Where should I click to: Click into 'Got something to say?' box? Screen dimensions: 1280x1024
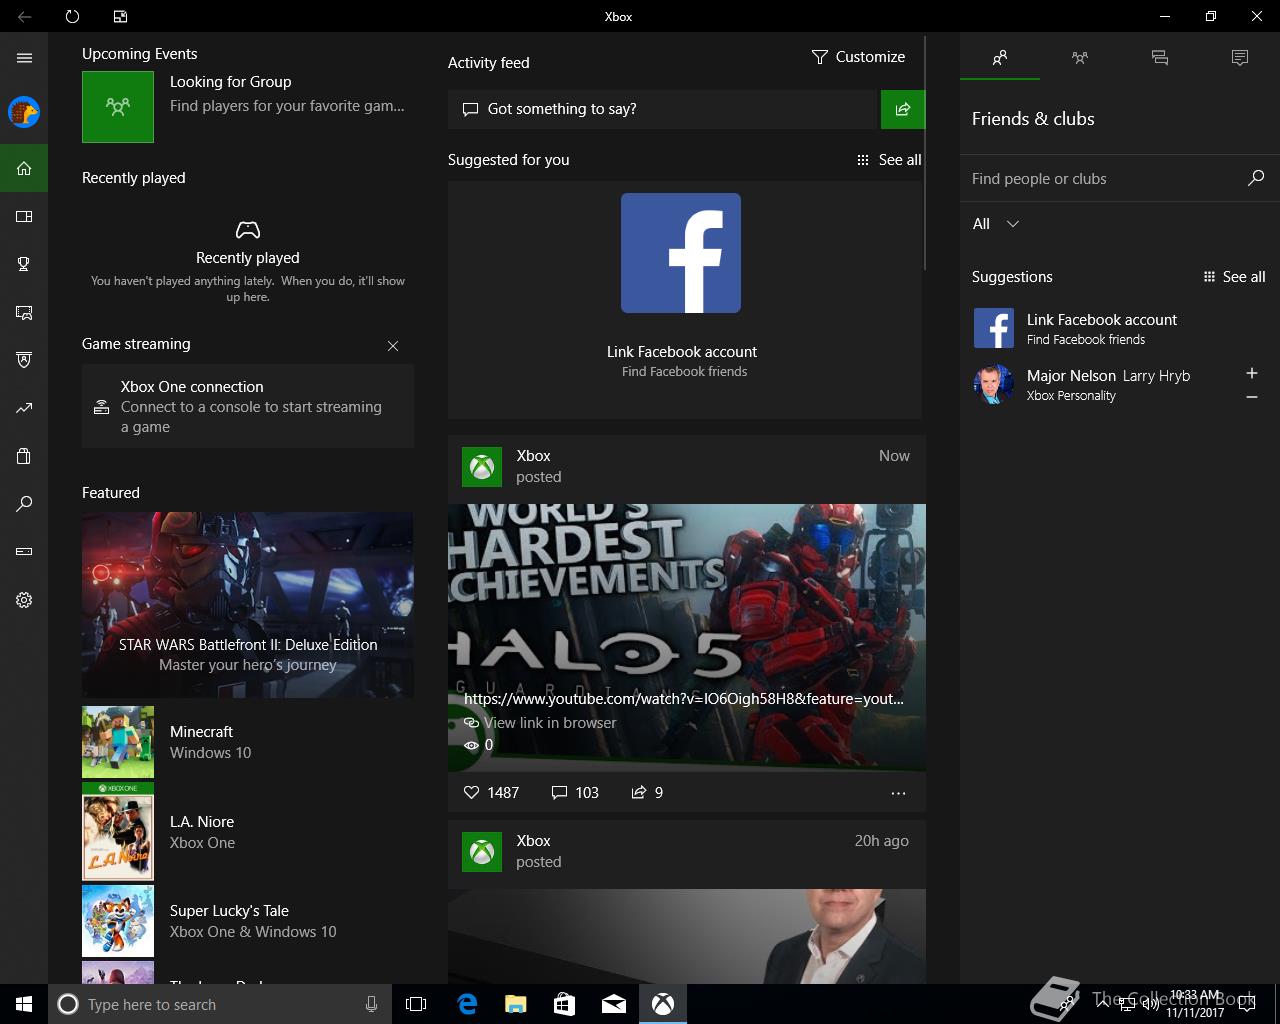click(662, 109)
